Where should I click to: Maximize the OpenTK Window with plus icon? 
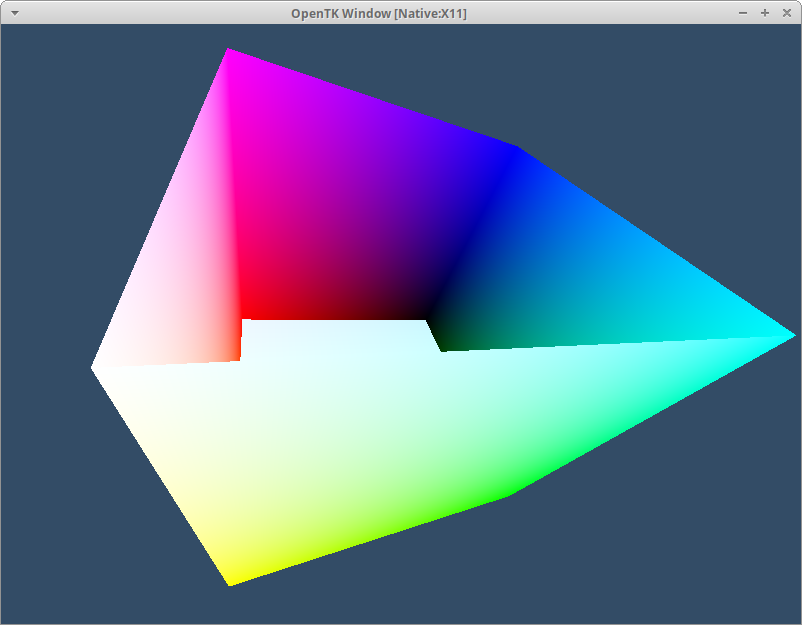(x=765, y=13)
